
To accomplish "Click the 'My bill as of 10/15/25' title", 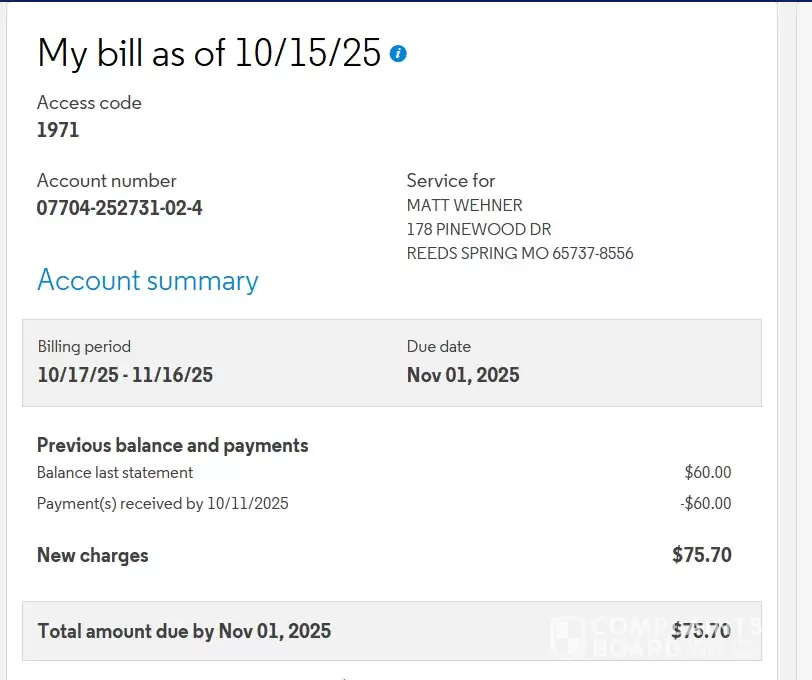I will (x=208, y=53).
